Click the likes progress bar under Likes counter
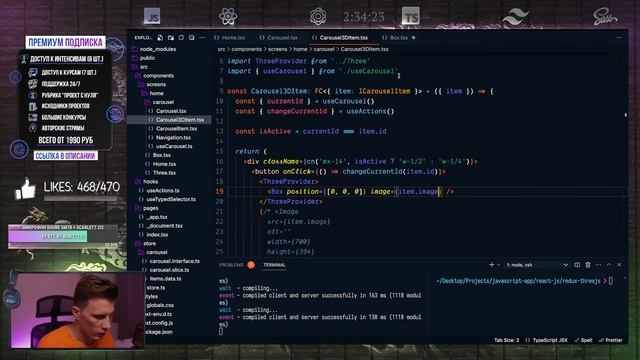 [80, 198]
